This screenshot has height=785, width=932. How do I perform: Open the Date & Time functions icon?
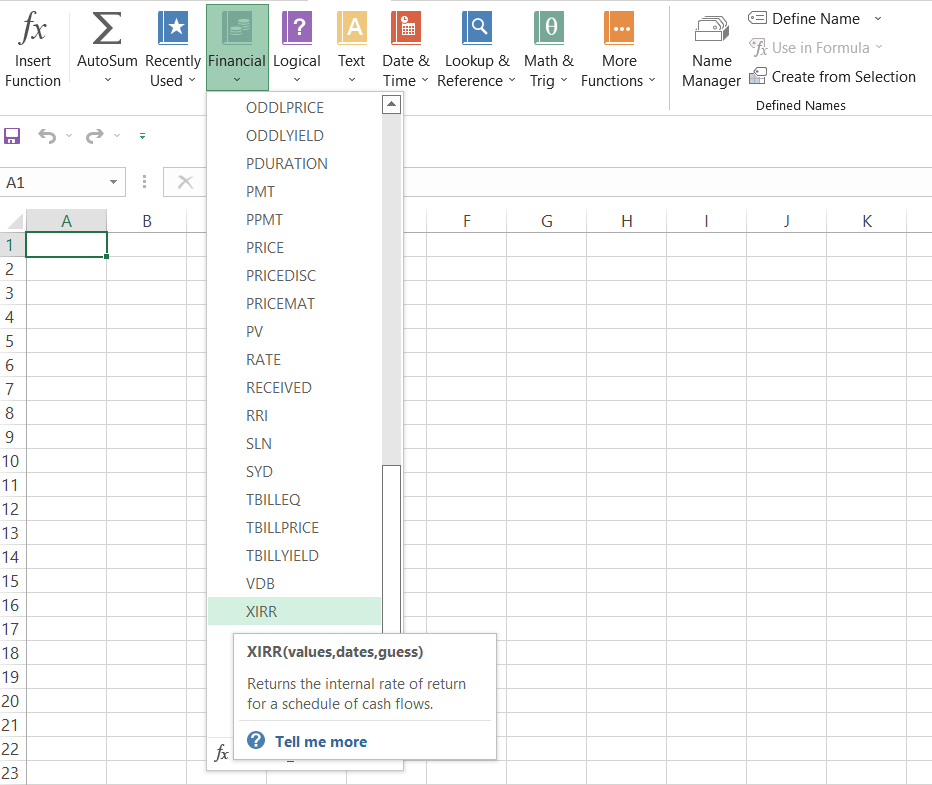pos(405,30)
